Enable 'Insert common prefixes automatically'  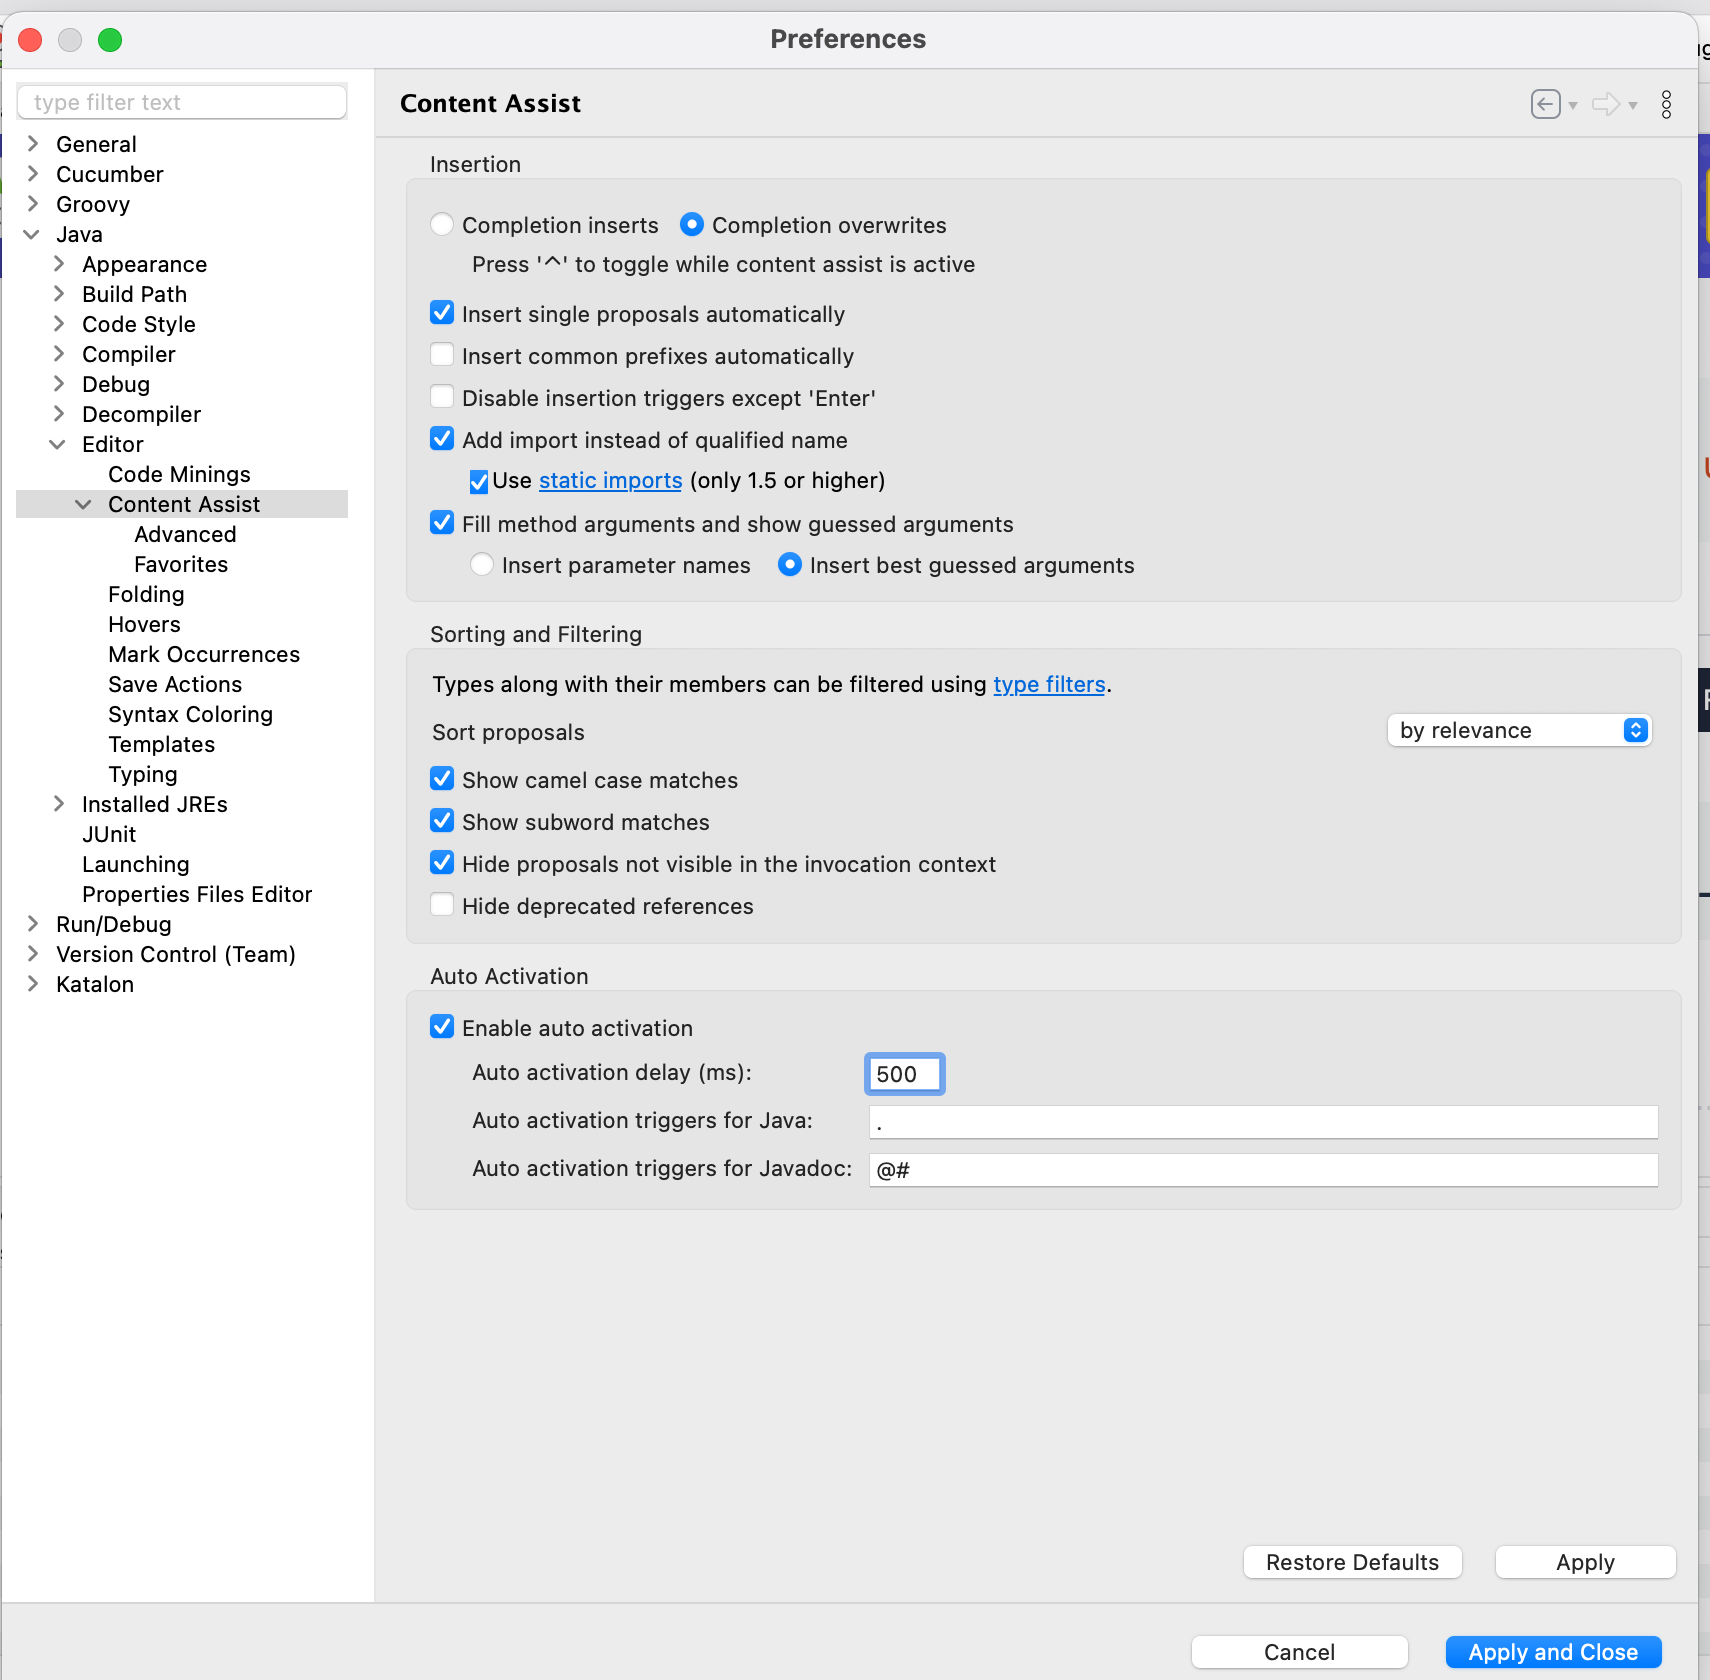coord(442,354)
